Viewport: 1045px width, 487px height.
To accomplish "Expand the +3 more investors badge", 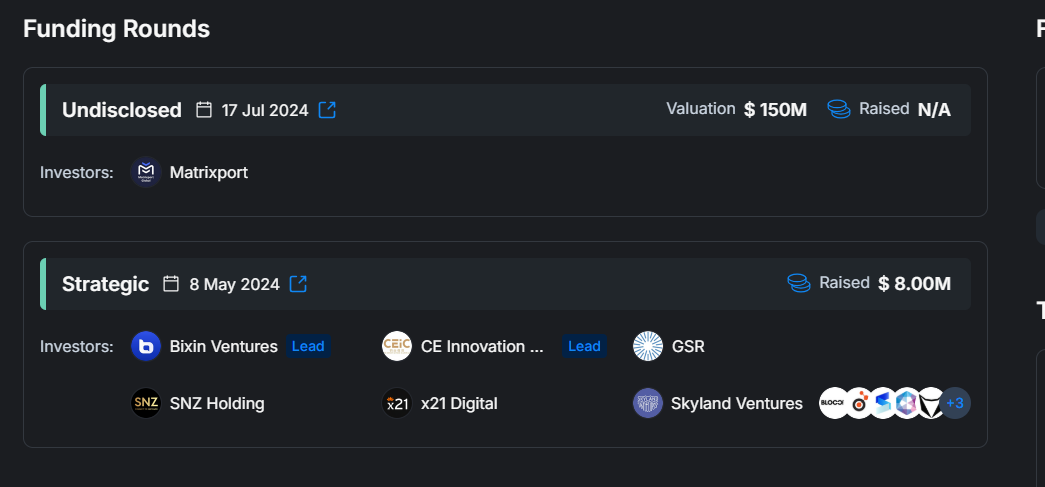I will (955, 404).
